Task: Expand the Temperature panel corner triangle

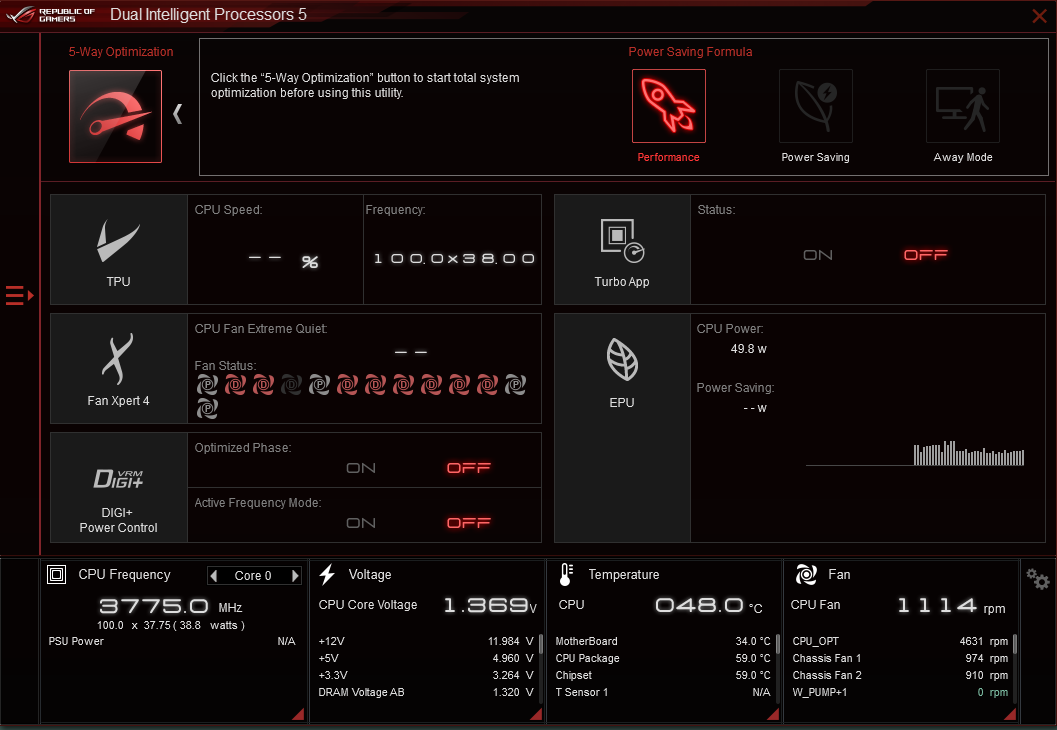Action: coord(773,714)
